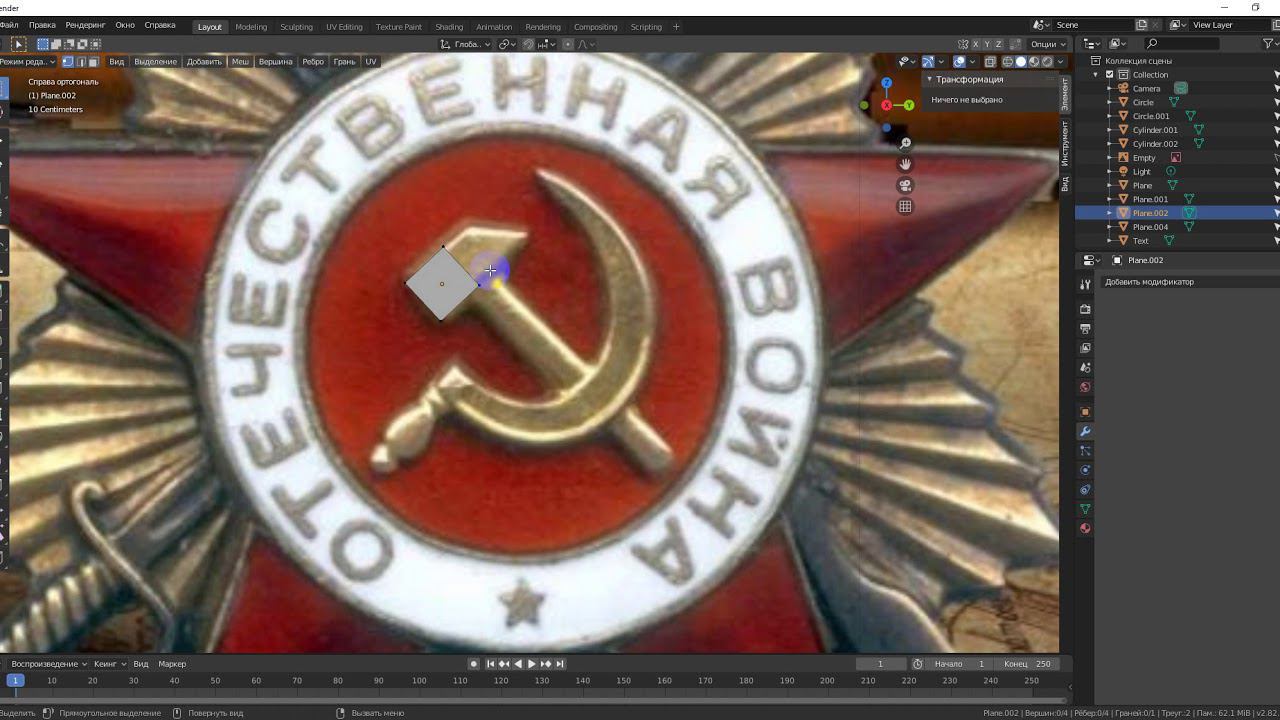Screen dimensions: 1280x720
Task: Open the Mesh (Меш) viewport menu
Action: pyautogui.click(x=240, y=62)
